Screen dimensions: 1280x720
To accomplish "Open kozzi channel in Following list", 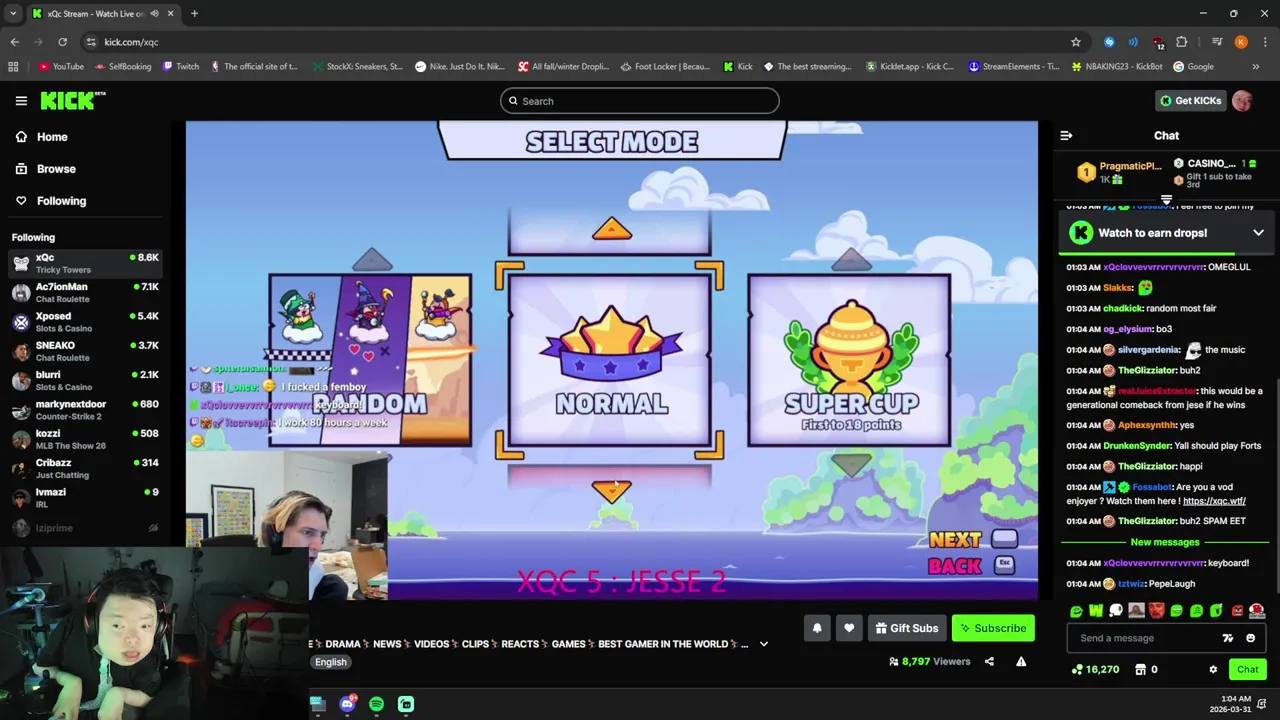I will coord(84,440).
